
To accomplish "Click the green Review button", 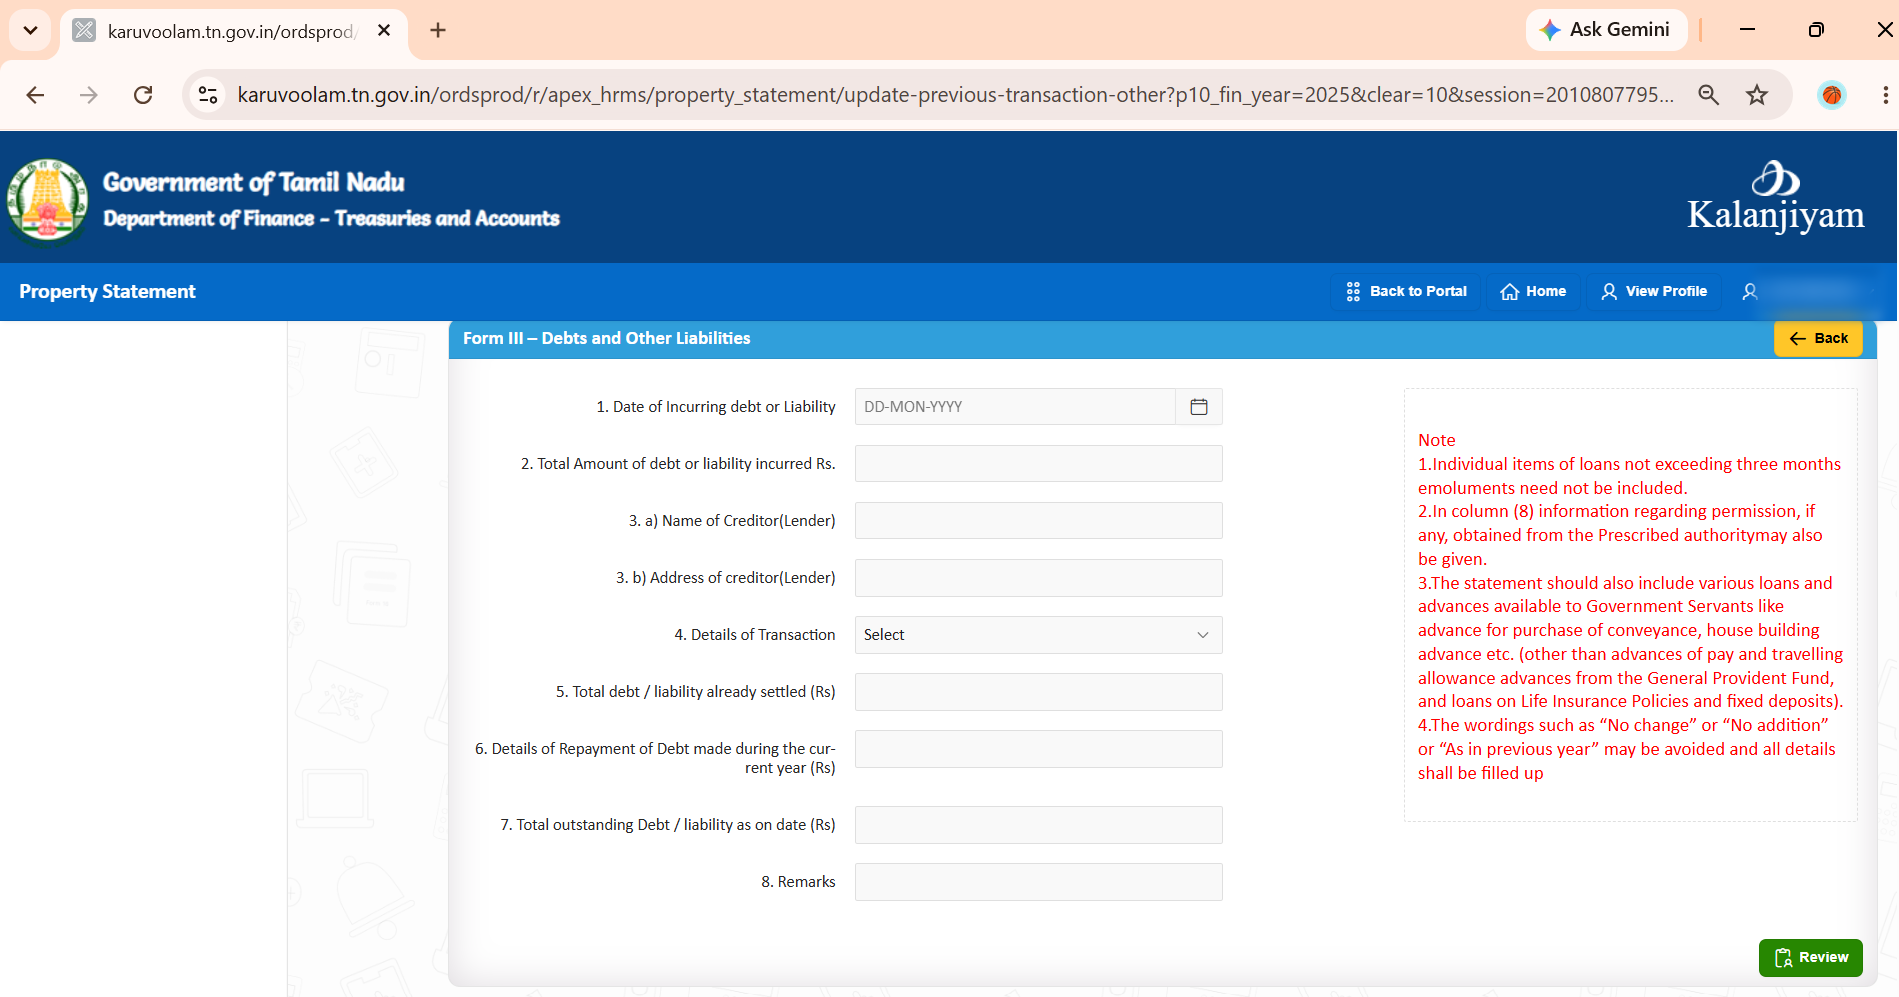I will point(1810,958).
